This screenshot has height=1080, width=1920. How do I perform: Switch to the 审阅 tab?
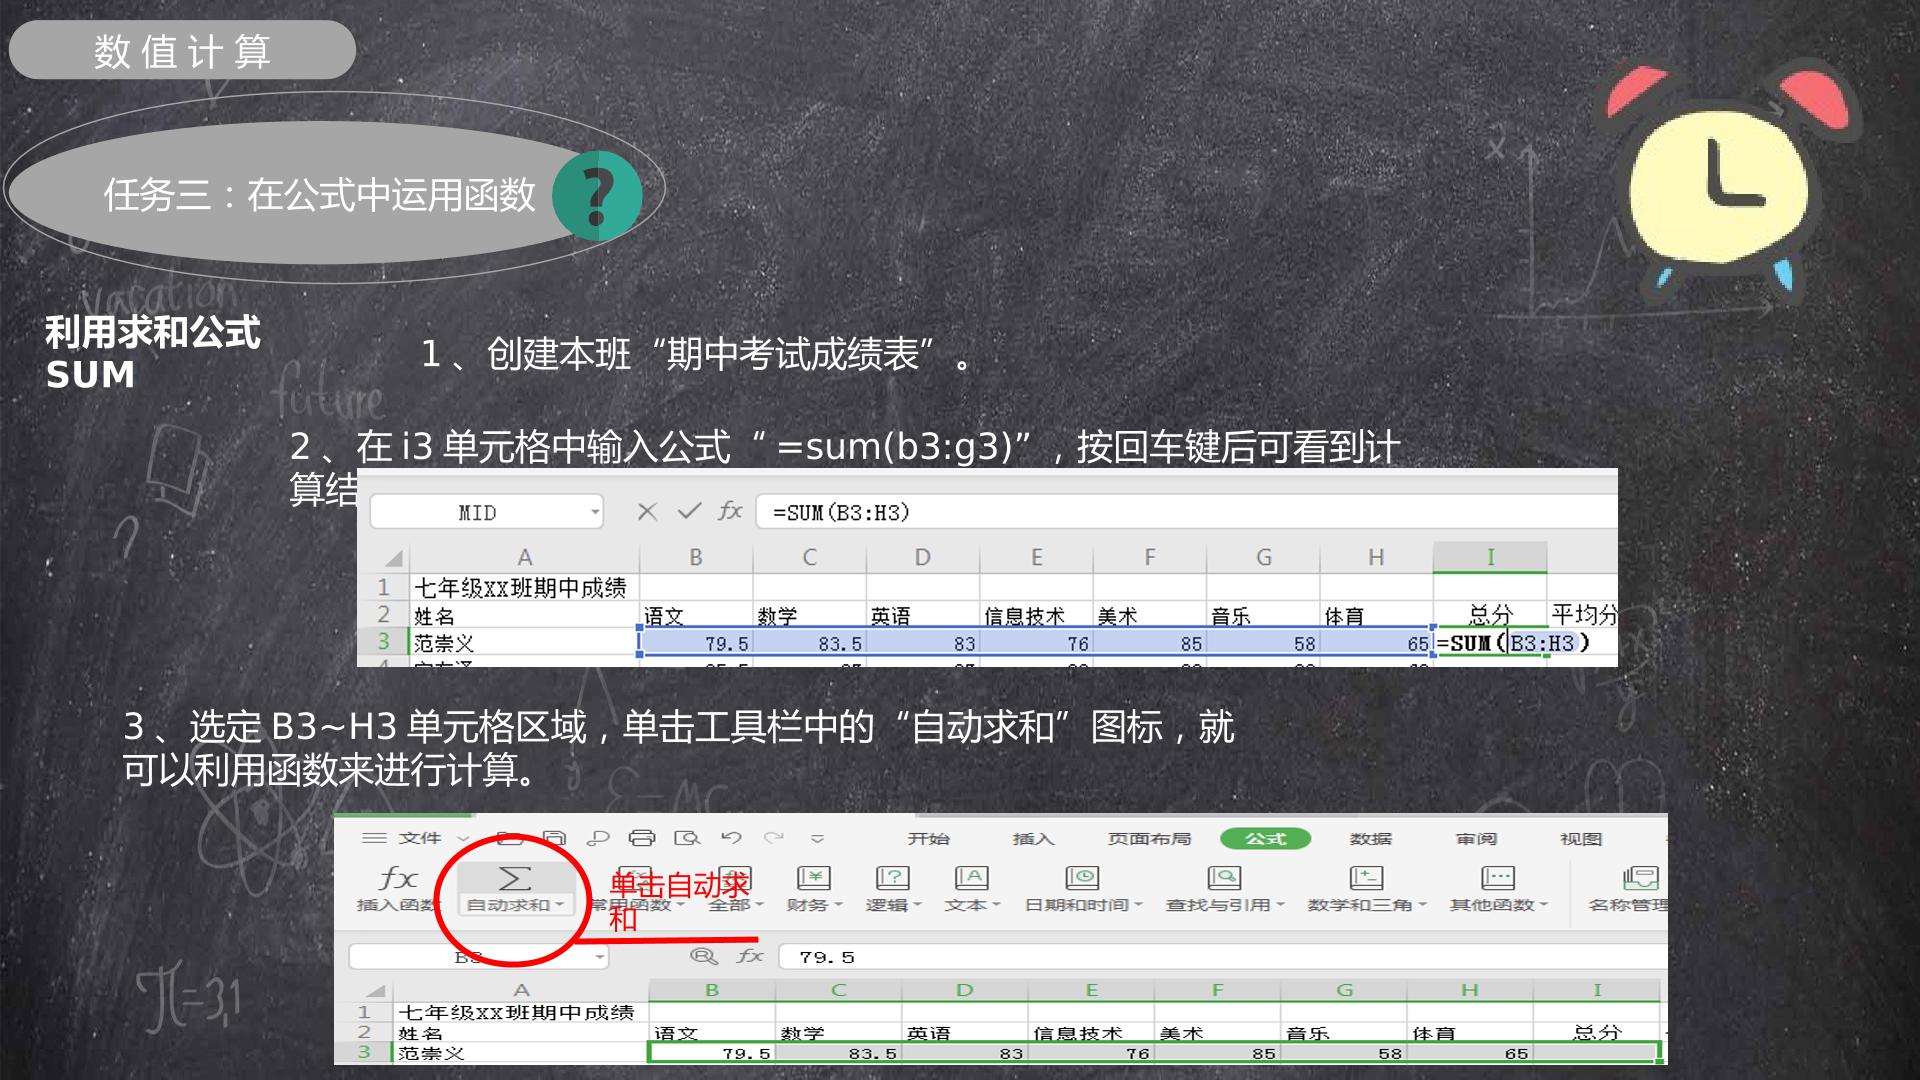1476,838
